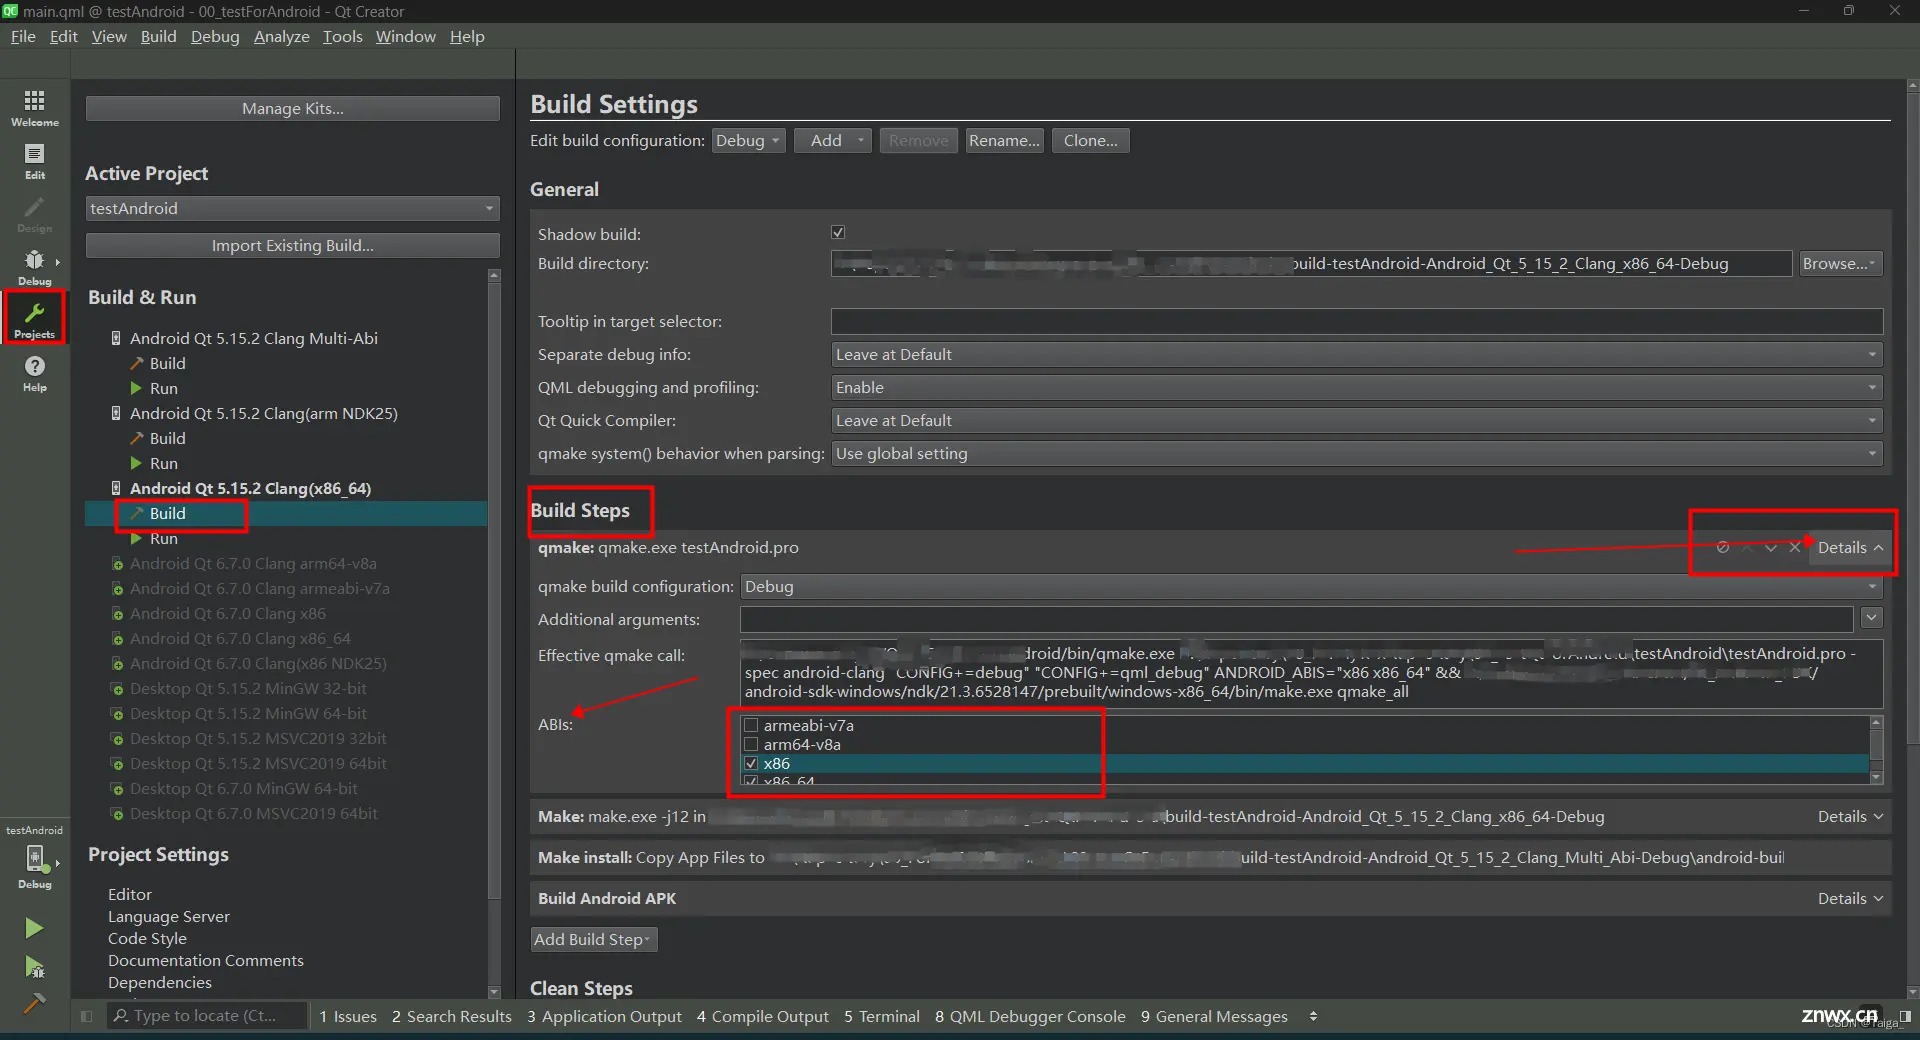Open the Application Output pane

604,1016
